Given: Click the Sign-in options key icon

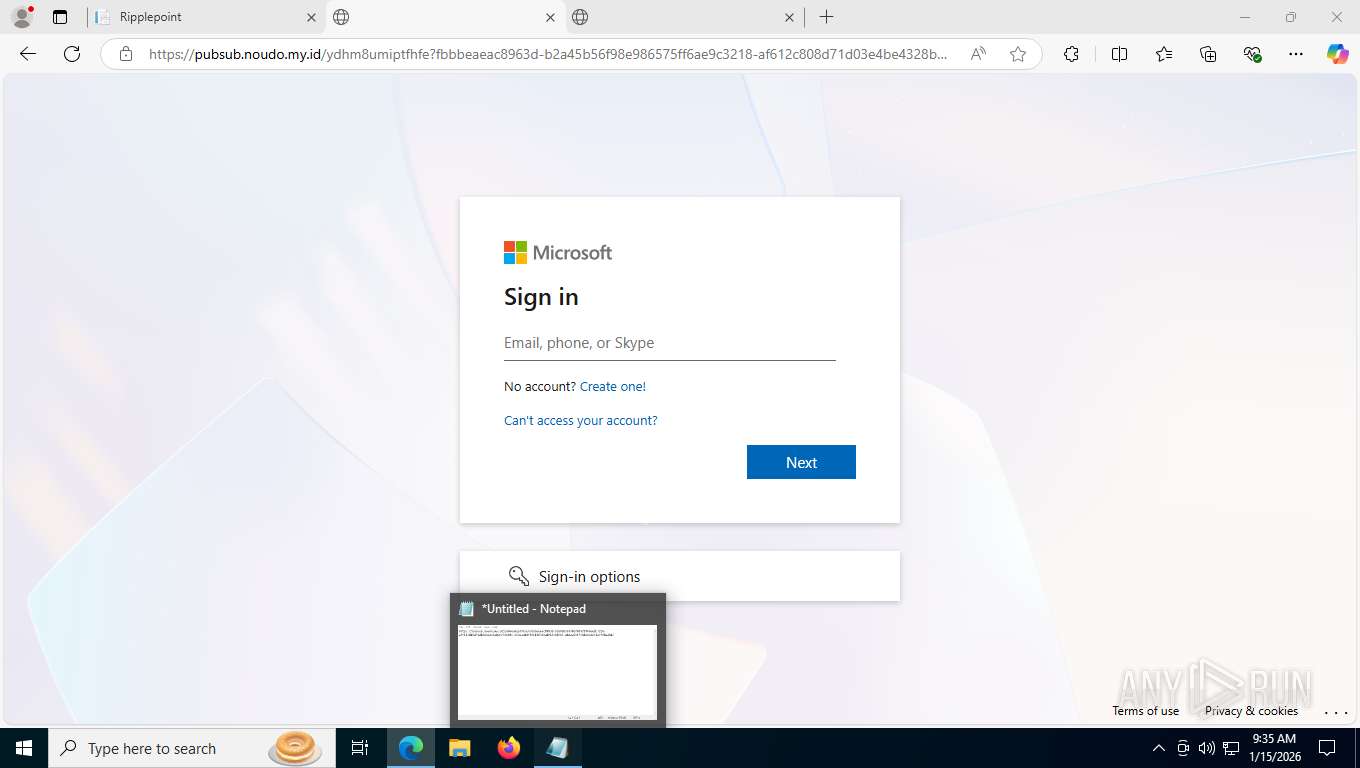Looking at the screenshot, I should pyautogui.click(x=518, y=576).
